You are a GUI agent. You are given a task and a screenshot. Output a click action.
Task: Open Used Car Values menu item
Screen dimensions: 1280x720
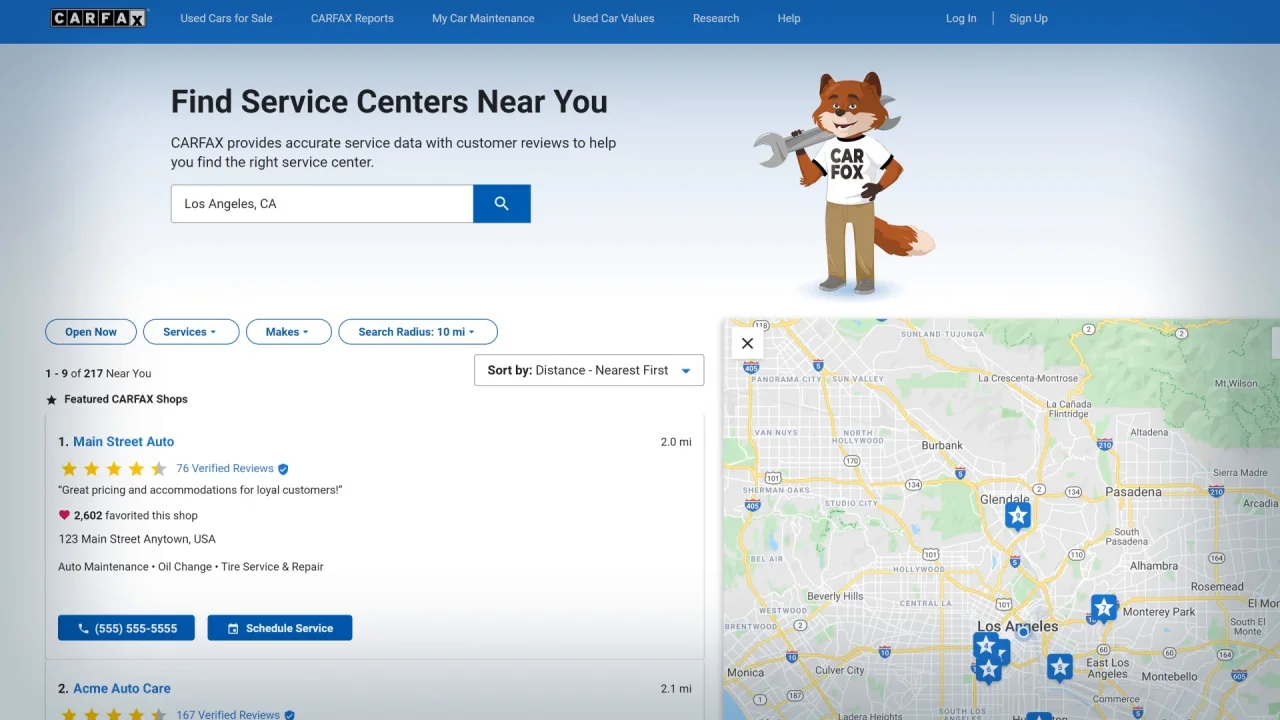pos(613,18)
